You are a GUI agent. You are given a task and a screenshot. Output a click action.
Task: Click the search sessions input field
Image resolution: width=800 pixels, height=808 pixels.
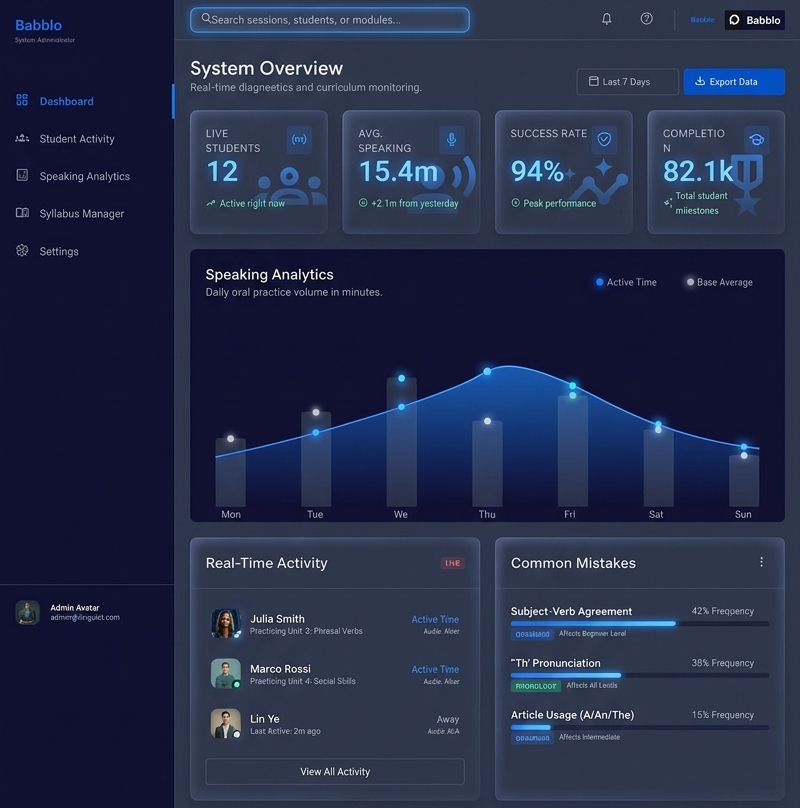[x=330, y=20]
